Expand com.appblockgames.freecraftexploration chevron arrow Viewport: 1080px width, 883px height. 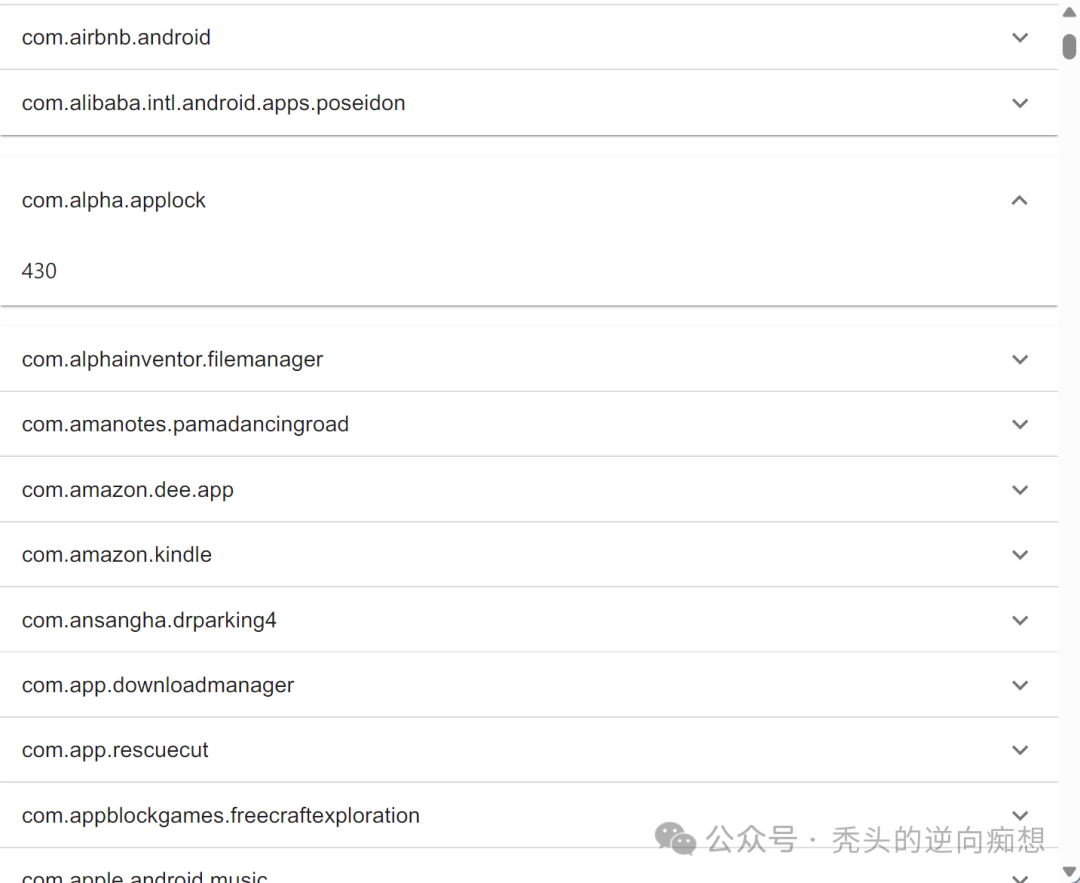(1020, 815)
